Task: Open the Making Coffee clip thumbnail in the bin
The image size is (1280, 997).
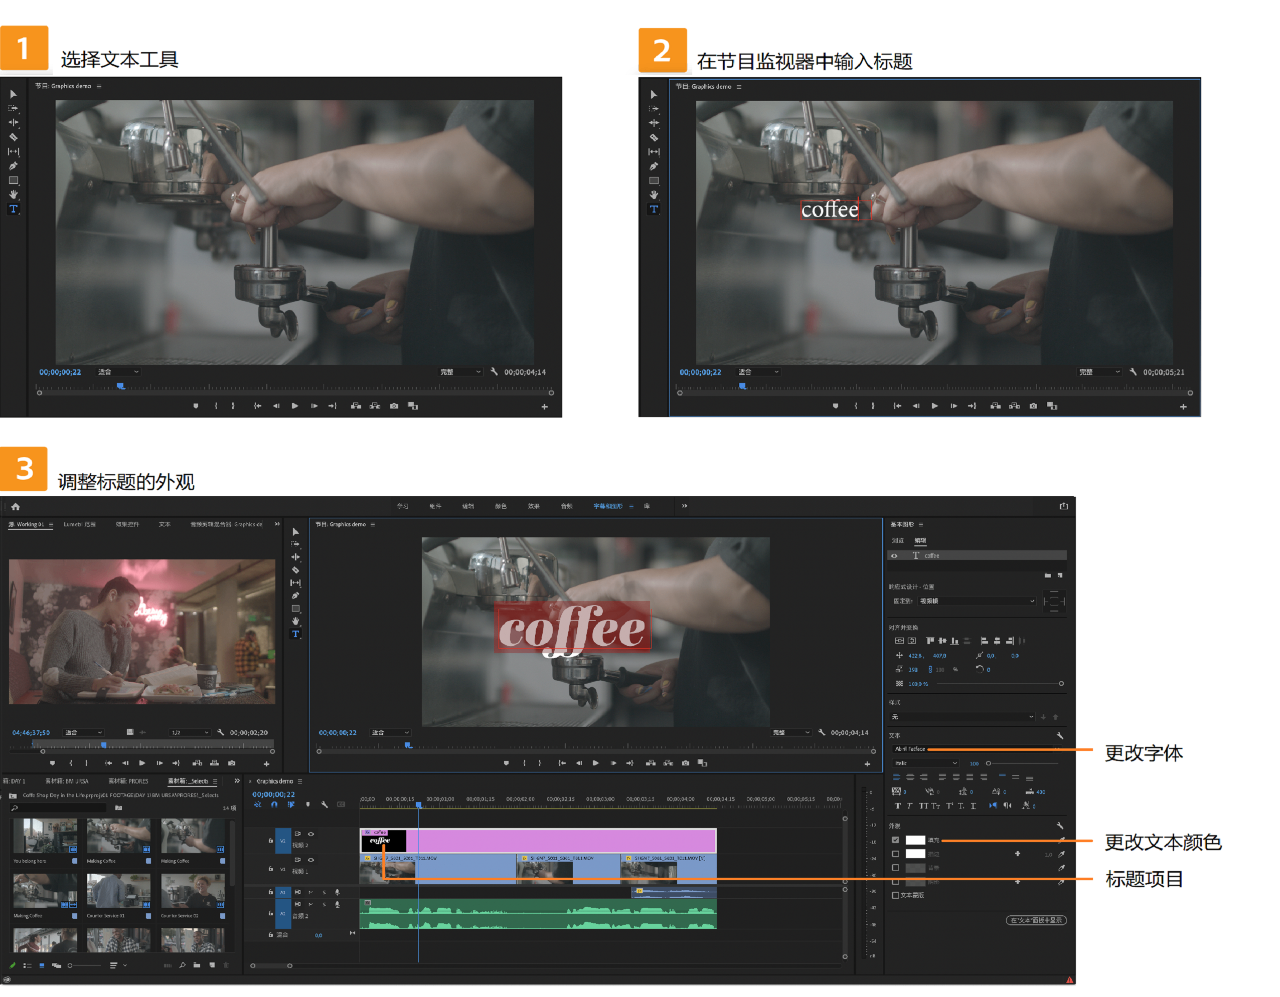Action: click(118, 836)
